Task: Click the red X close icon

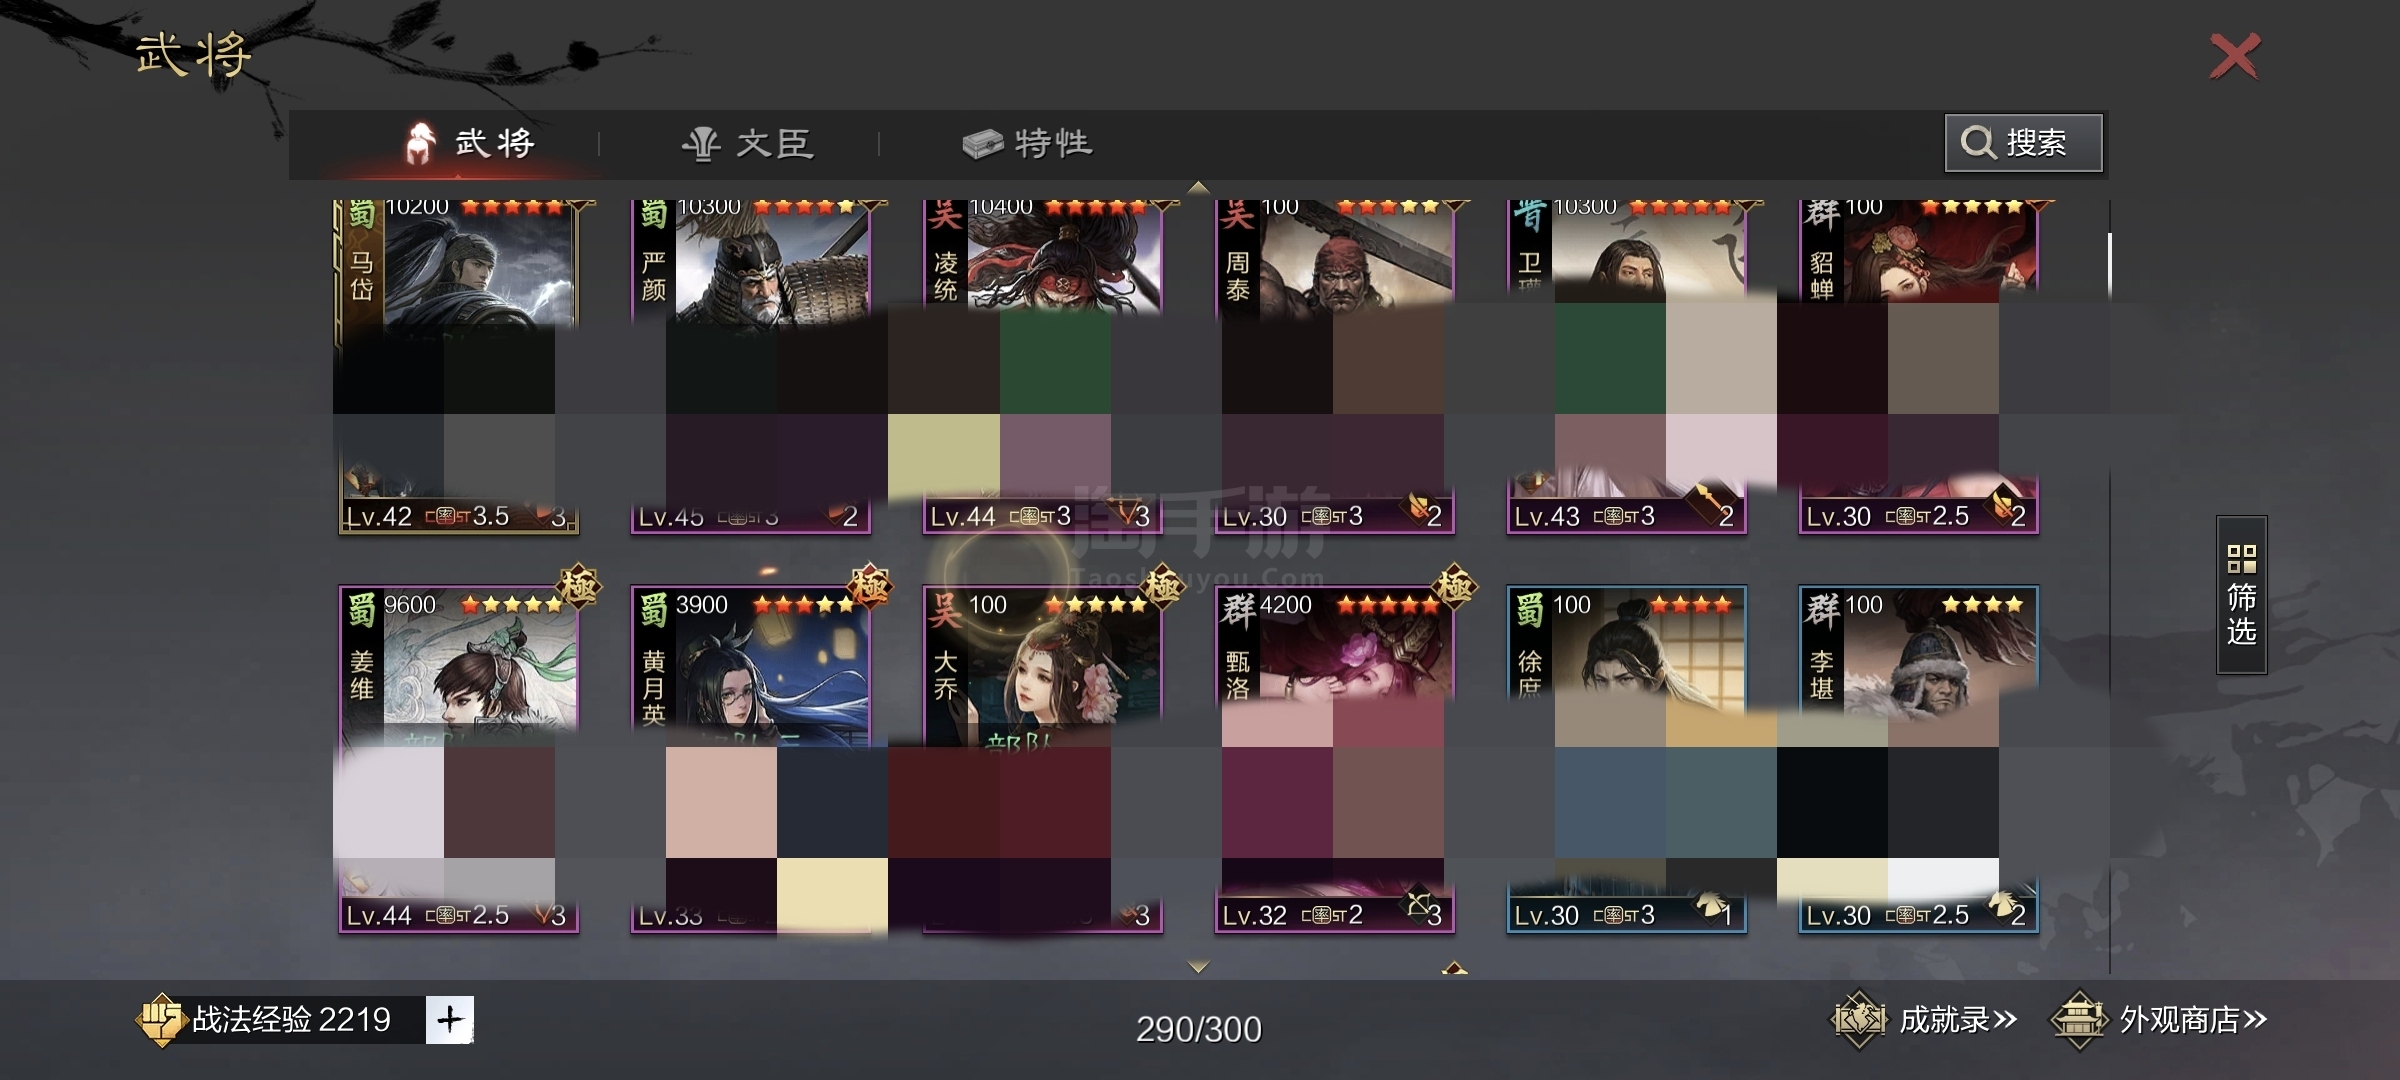Action: click(2234, 56)
